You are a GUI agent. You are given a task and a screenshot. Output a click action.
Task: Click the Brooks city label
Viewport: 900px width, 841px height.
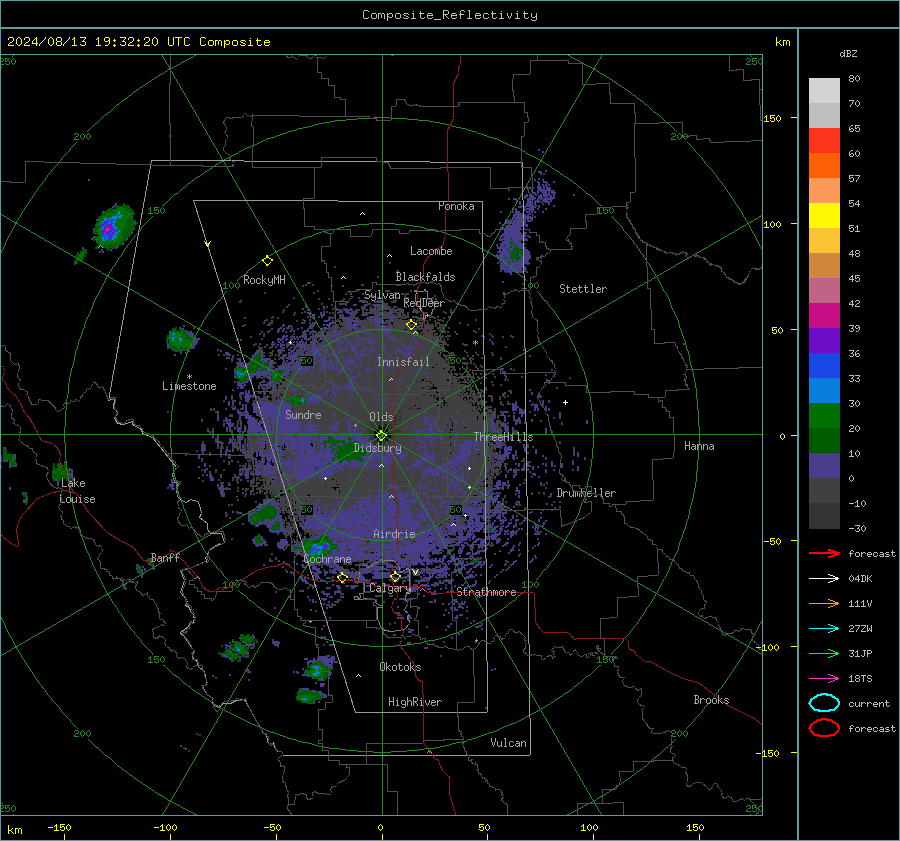click(711, 700)
